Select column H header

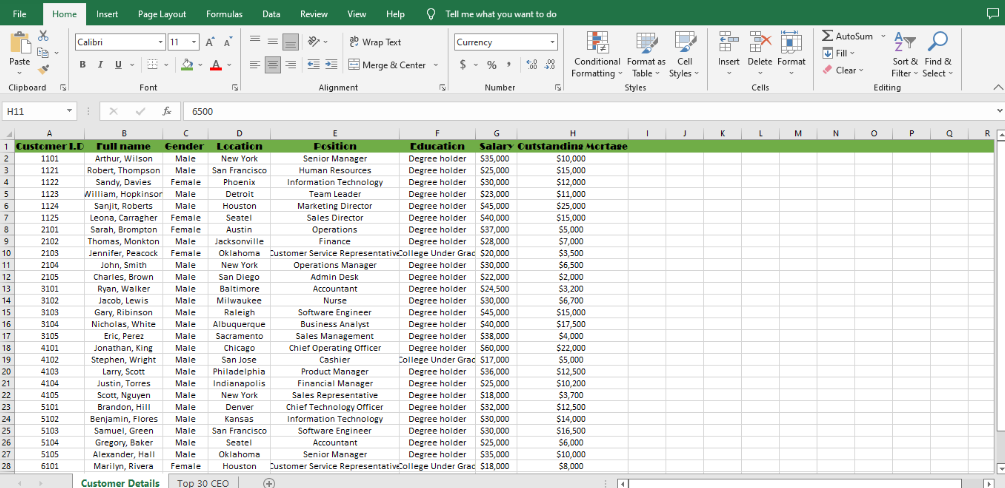[x=572, y=133]
